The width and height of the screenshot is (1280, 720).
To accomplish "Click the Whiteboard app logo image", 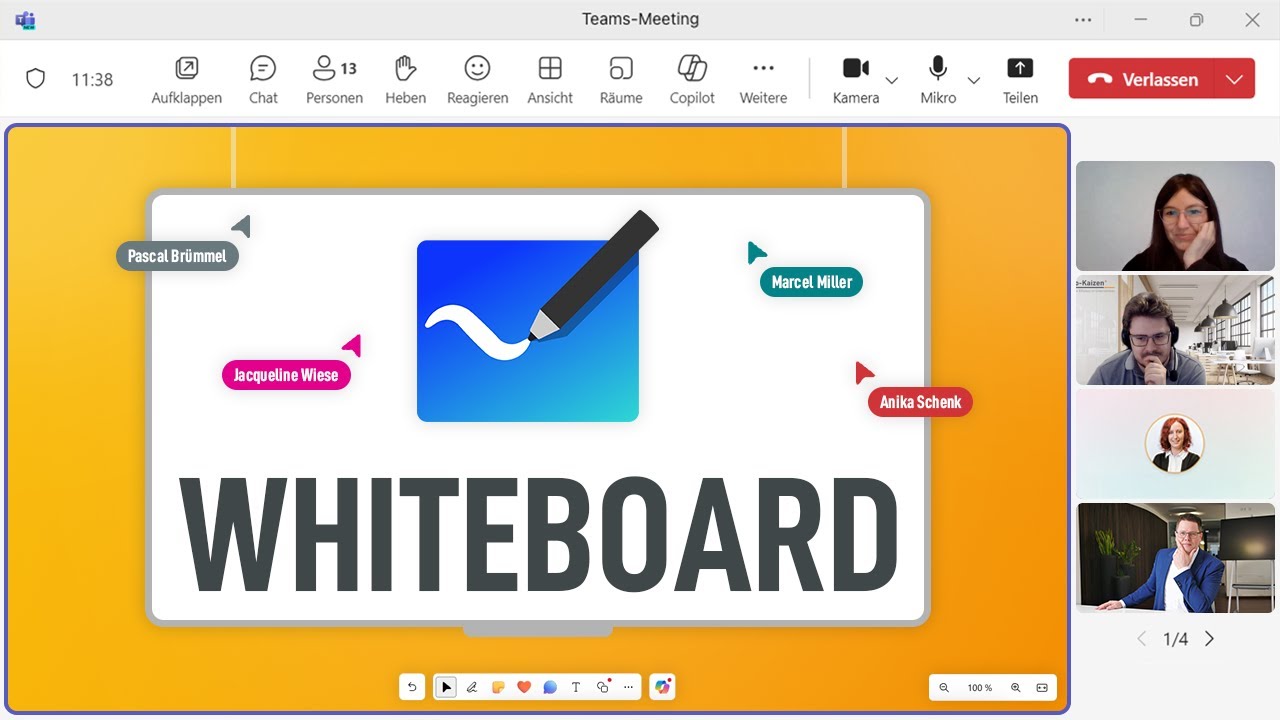I will point(537,316).
